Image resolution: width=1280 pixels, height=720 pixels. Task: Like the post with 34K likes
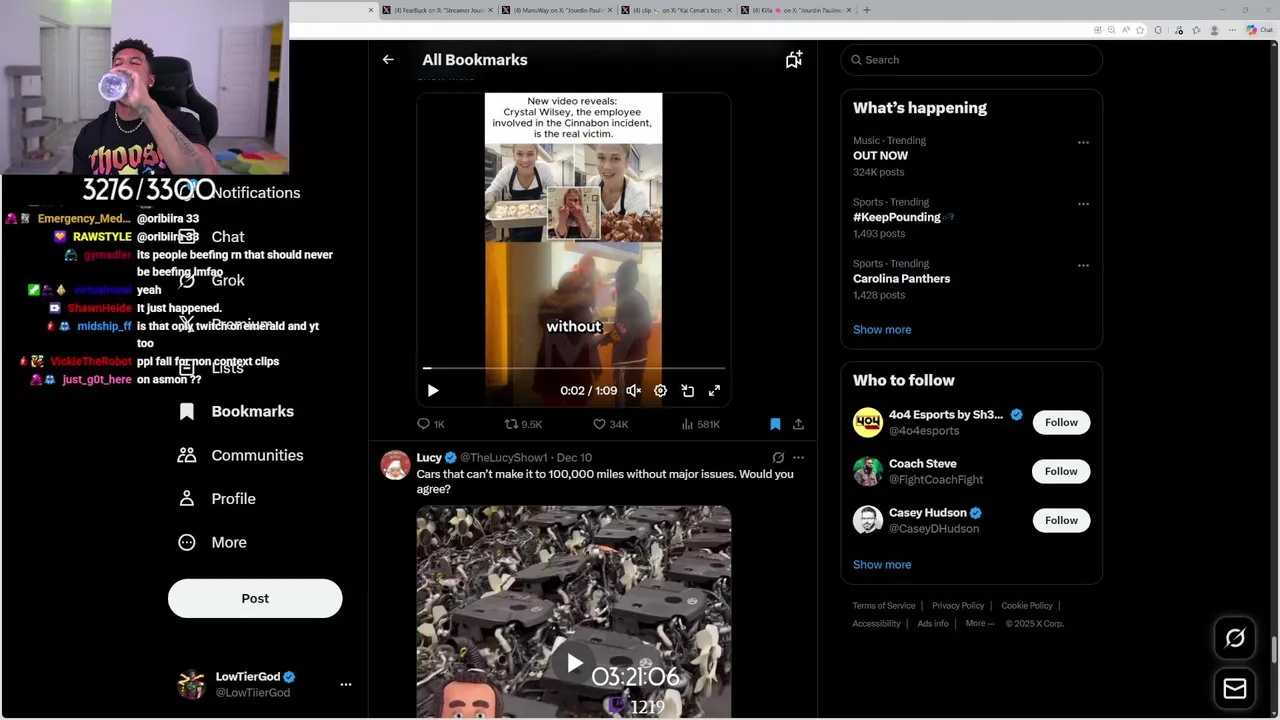tap(610, 424)
